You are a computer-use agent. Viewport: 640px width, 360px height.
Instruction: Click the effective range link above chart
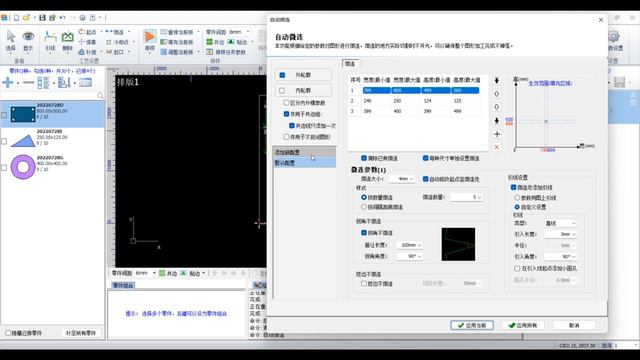[550, 83]
